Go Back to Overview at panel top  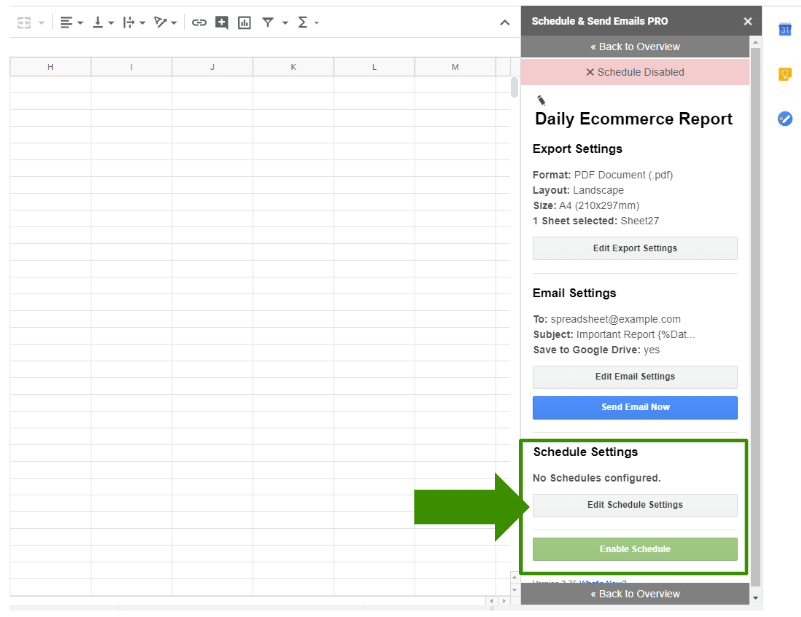point(635,47)
